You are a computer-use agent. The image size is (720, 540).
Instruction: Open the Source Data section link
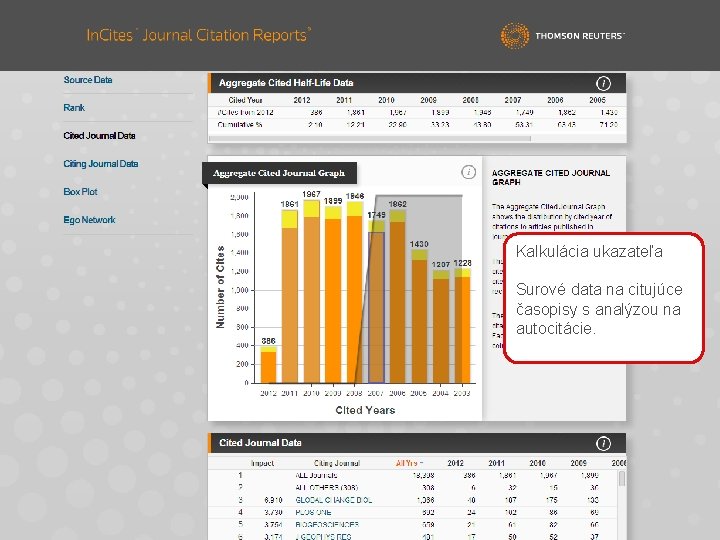click(88, 80)
